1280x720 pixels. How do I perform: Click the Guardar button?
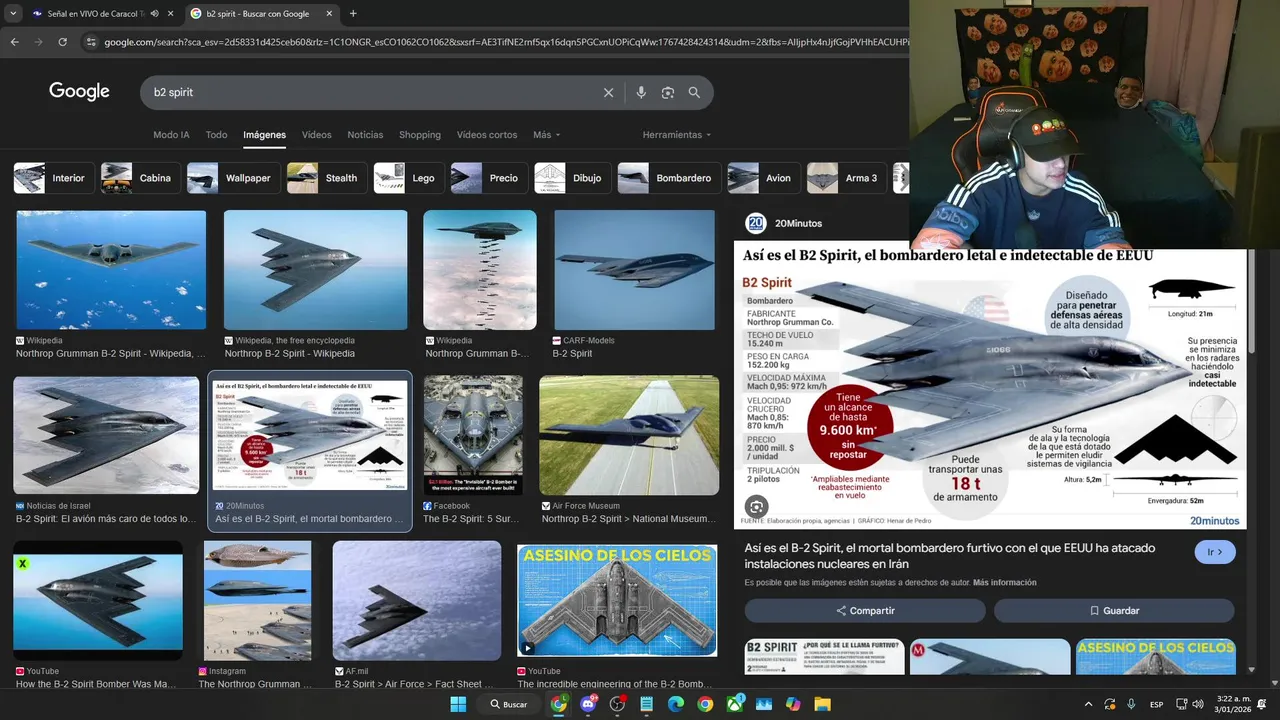tap(1114, 610)
